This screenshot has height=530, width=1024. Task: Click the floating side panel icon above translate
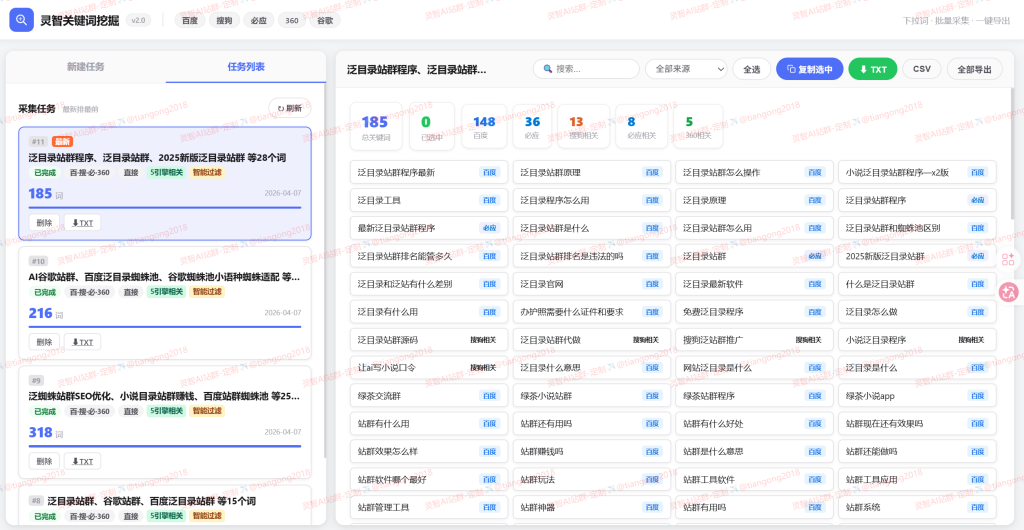click(1008, 259)
